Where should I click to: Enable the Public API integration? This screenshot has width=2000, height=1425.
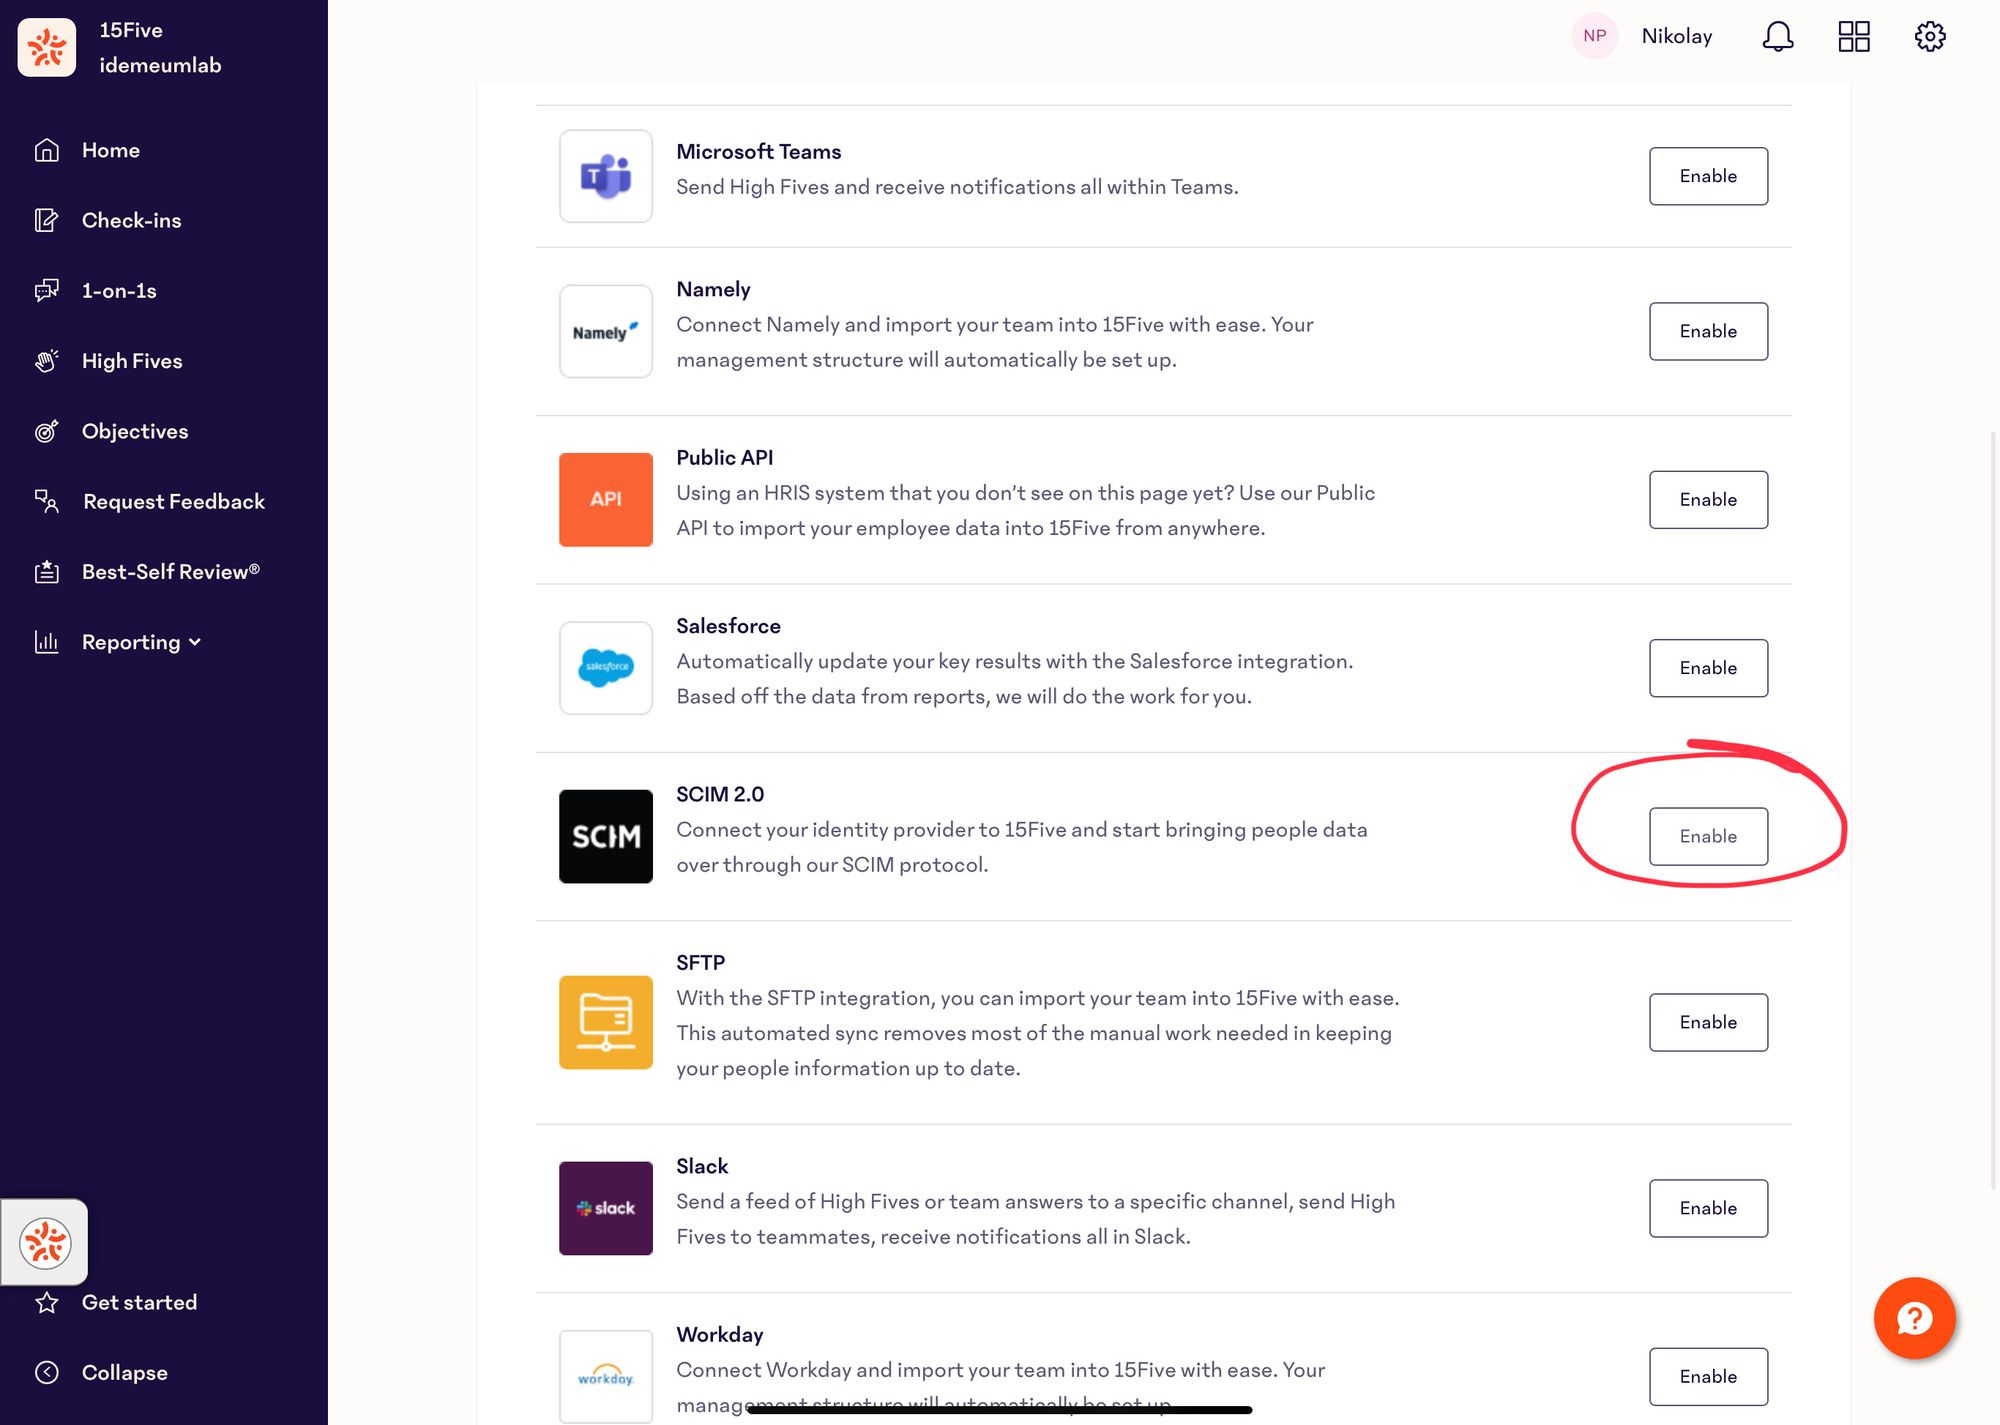coord(1708,499)
